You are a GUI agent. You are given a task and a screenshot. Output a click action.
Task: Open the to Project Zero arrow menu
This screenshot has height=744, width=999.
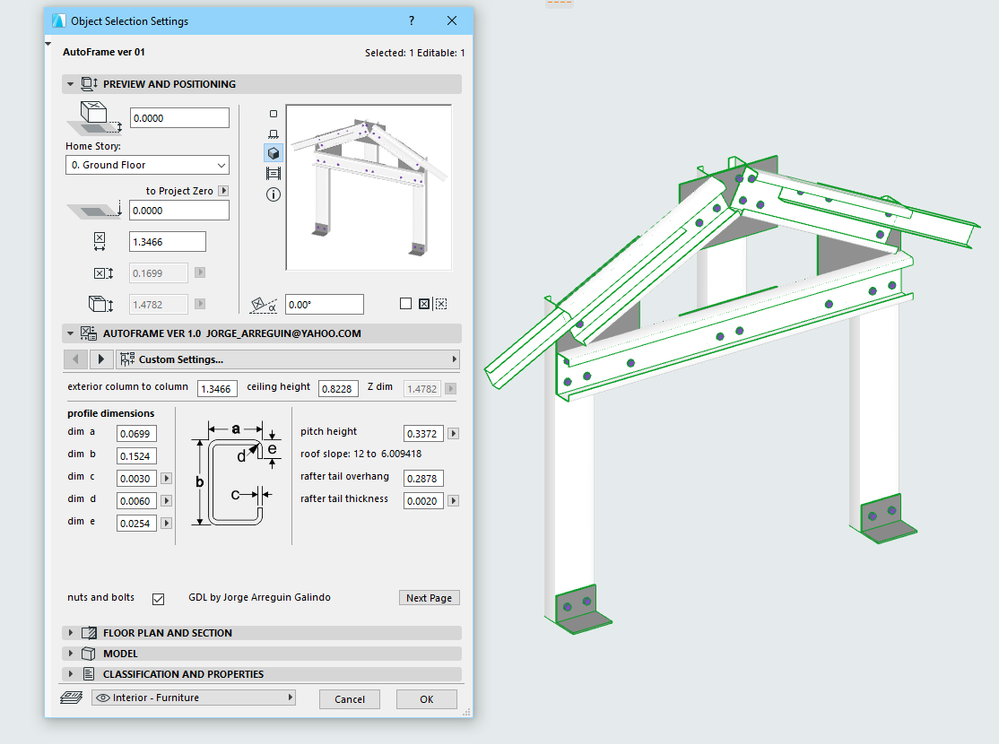click(x=223, y=190)
